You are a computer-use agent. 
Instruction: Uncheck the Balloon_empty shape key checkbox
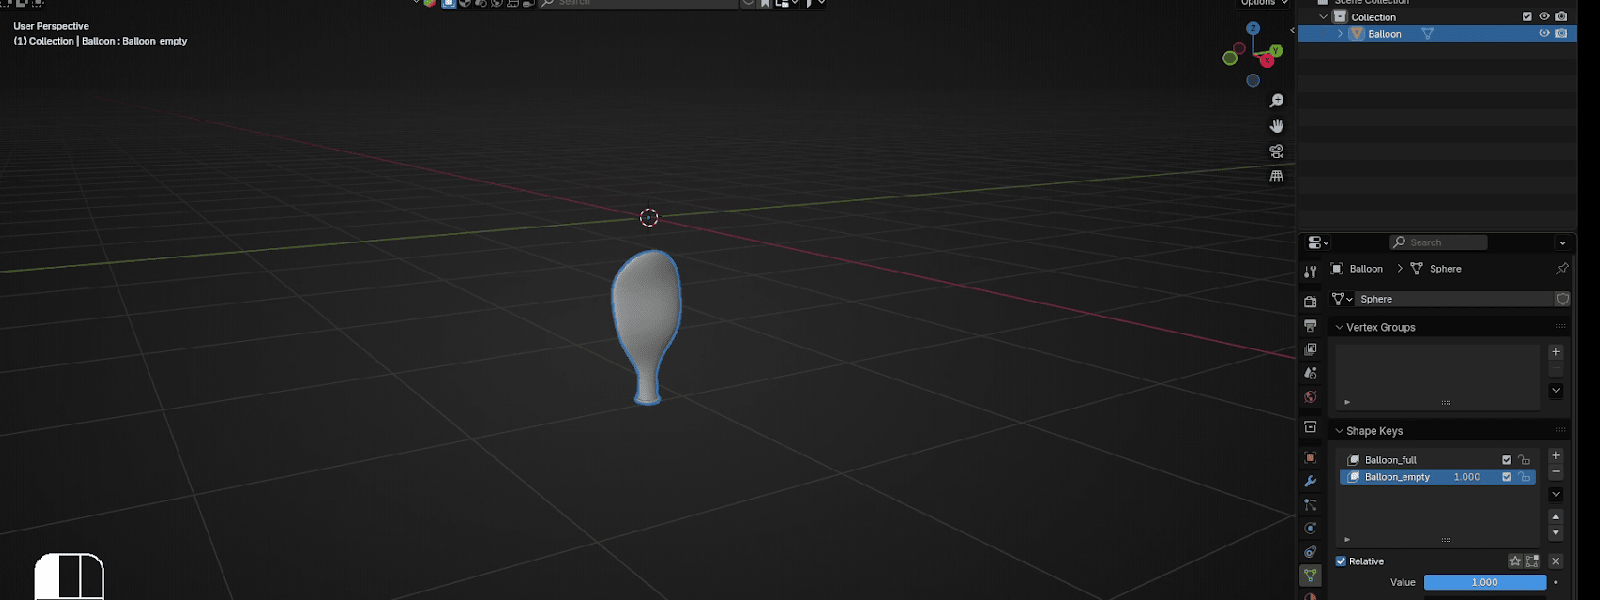pyautogui.click(x=1507, y=477)
